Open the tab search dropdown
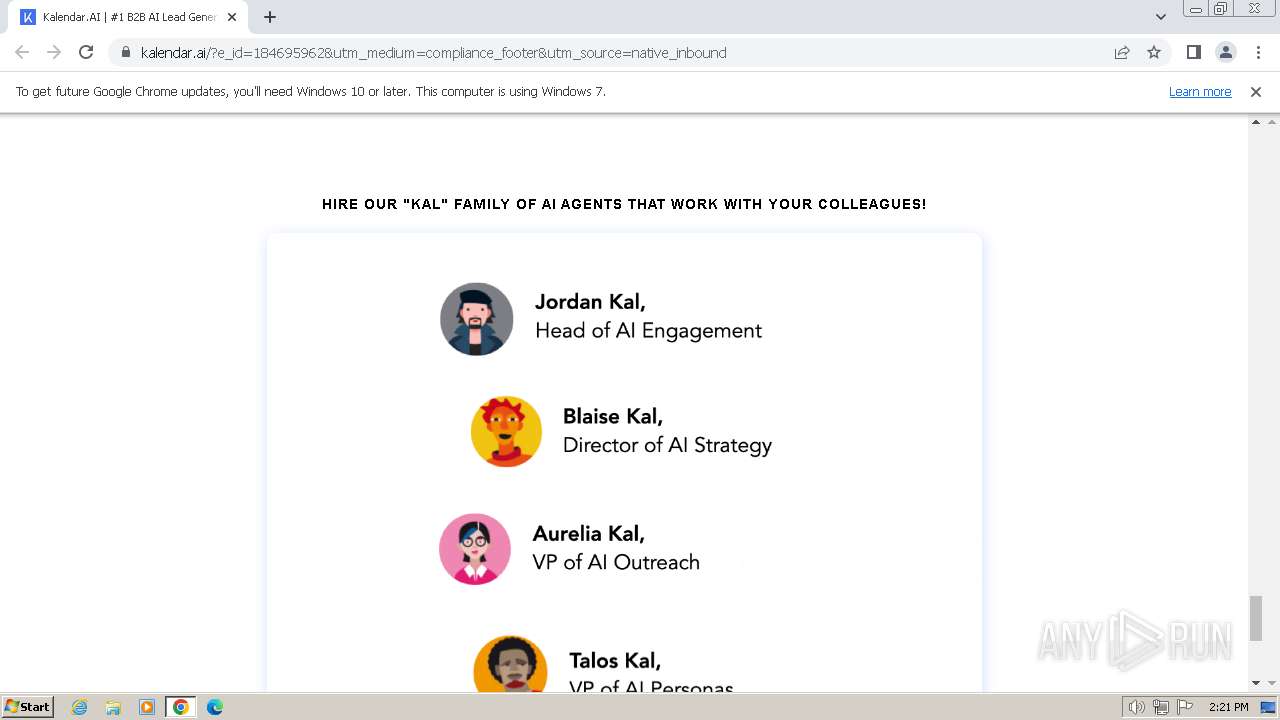The image size is (1280, 720). coord(1160,17)
